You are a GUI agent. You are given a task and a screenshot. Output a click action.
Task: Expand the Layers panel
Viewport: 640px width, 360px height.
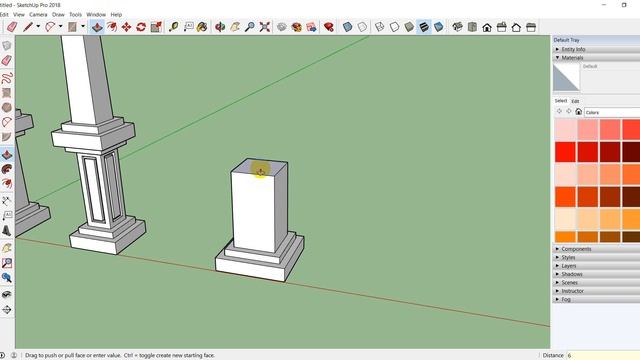tap(596, 266)
